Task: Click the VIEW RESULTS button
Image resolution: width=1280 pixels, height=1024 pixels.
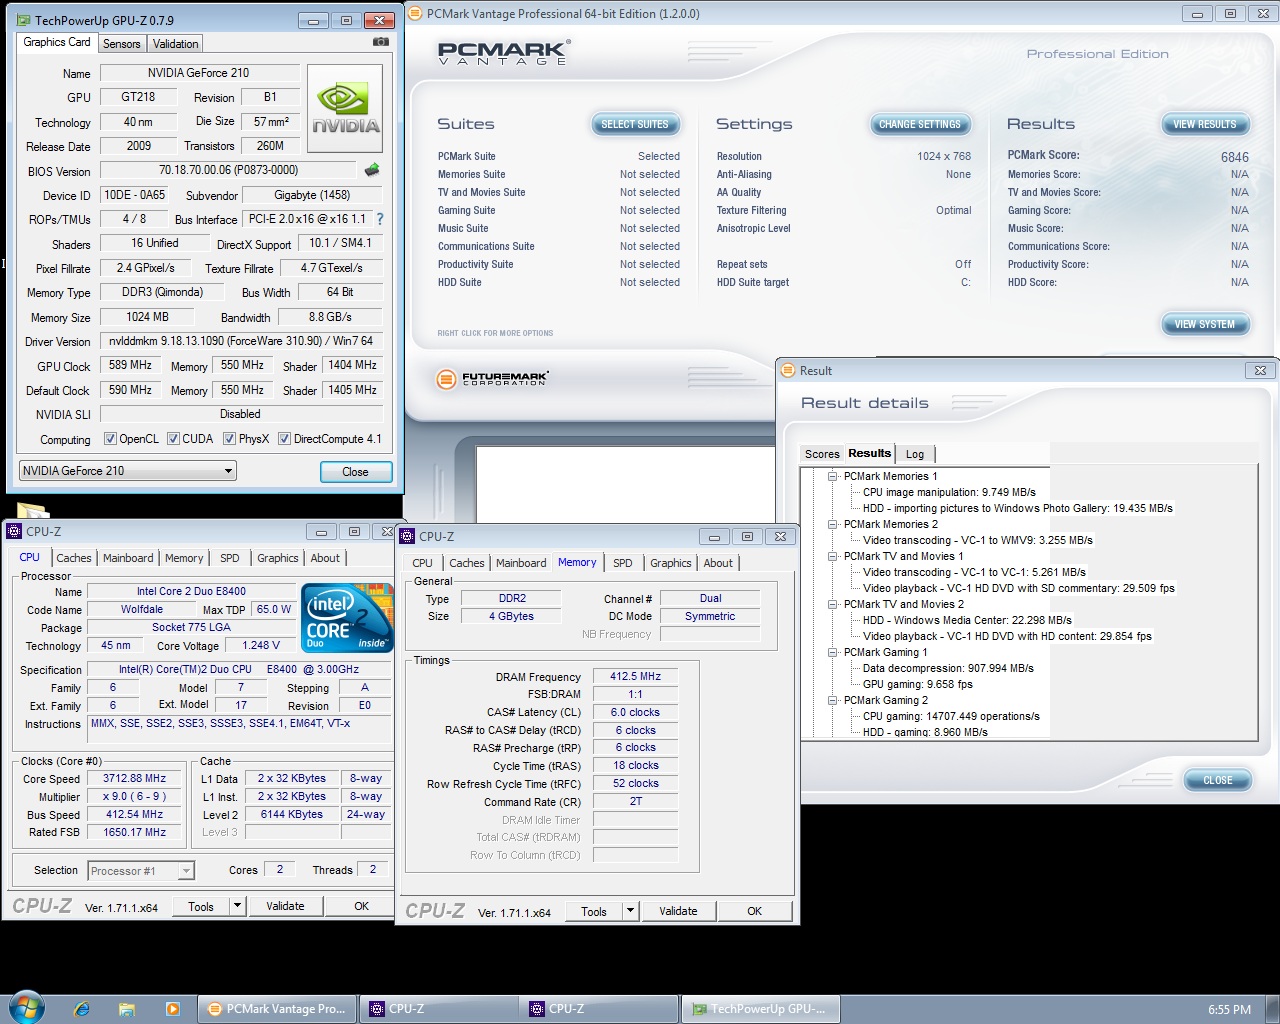Action: point(1205,124)
